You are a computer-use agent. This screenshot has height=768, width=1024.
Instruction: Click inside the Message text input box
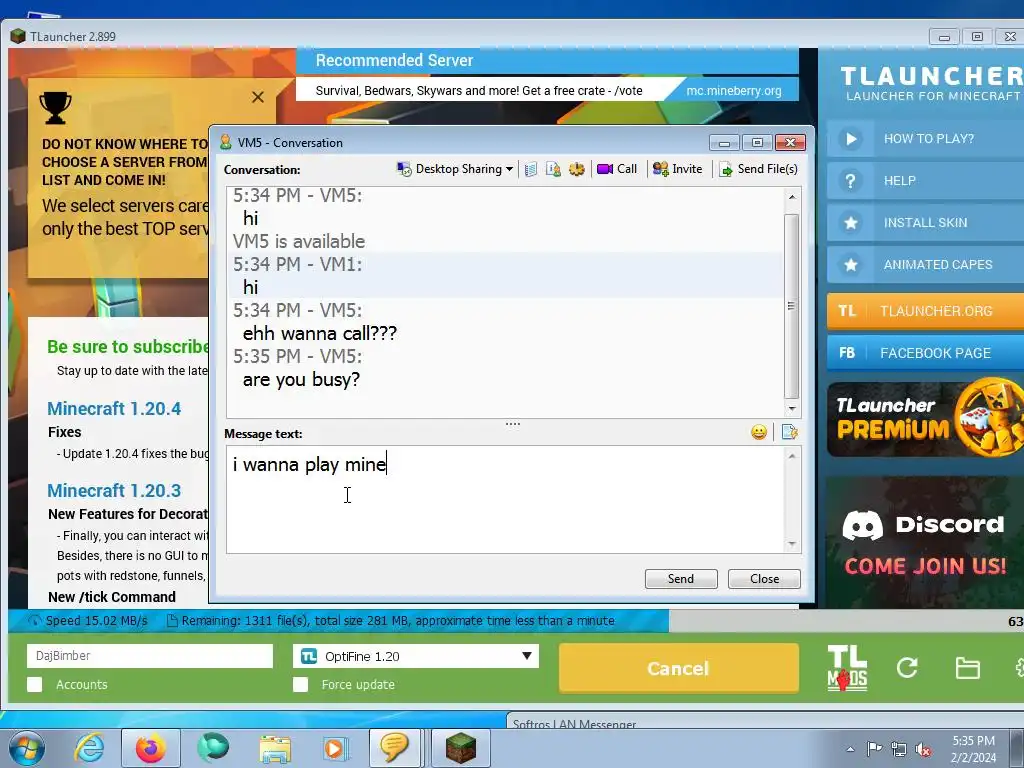[505, 500]
